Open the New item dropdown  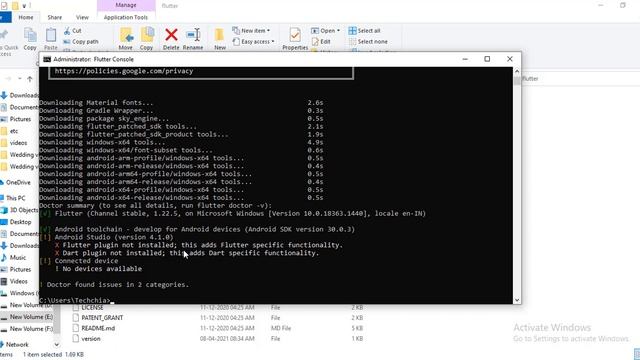pos(251,31)
